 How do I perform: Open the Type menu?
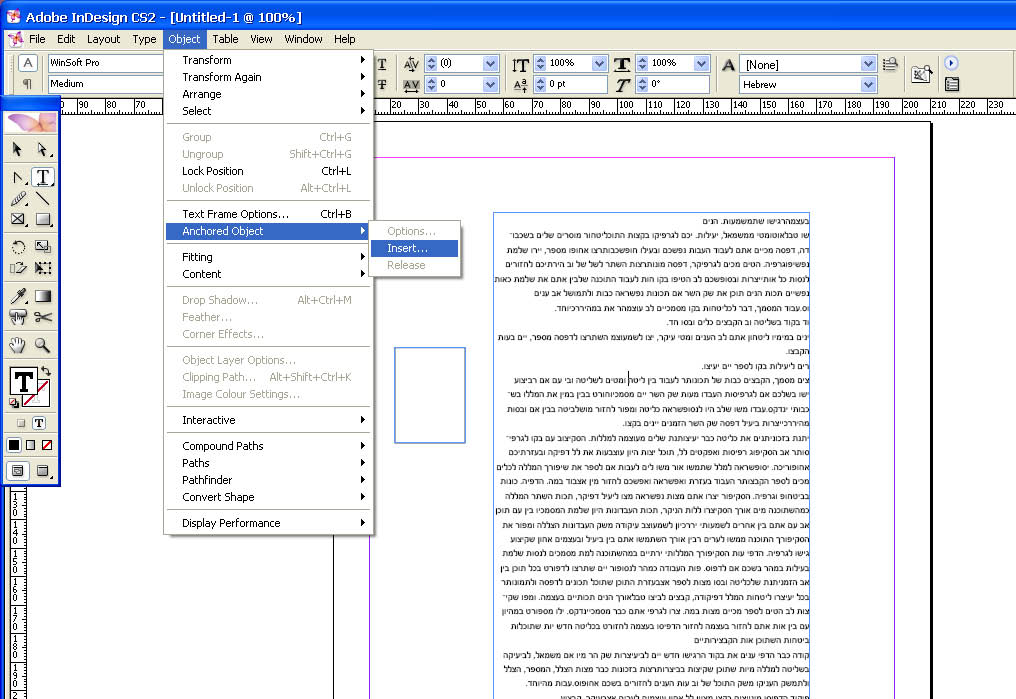point(144,39)
